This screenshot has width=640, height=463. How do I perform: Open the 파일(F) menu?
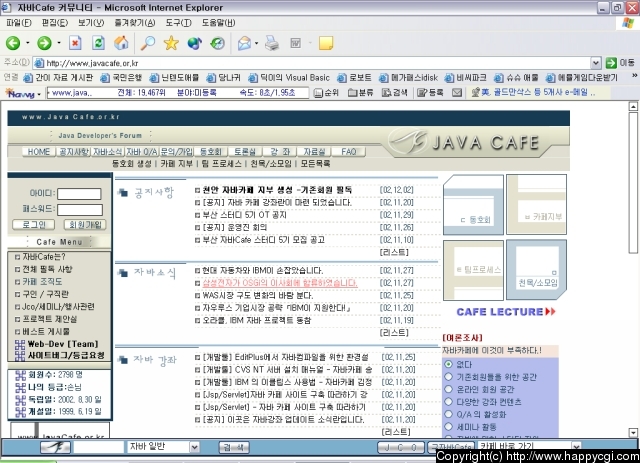[19, 23]
